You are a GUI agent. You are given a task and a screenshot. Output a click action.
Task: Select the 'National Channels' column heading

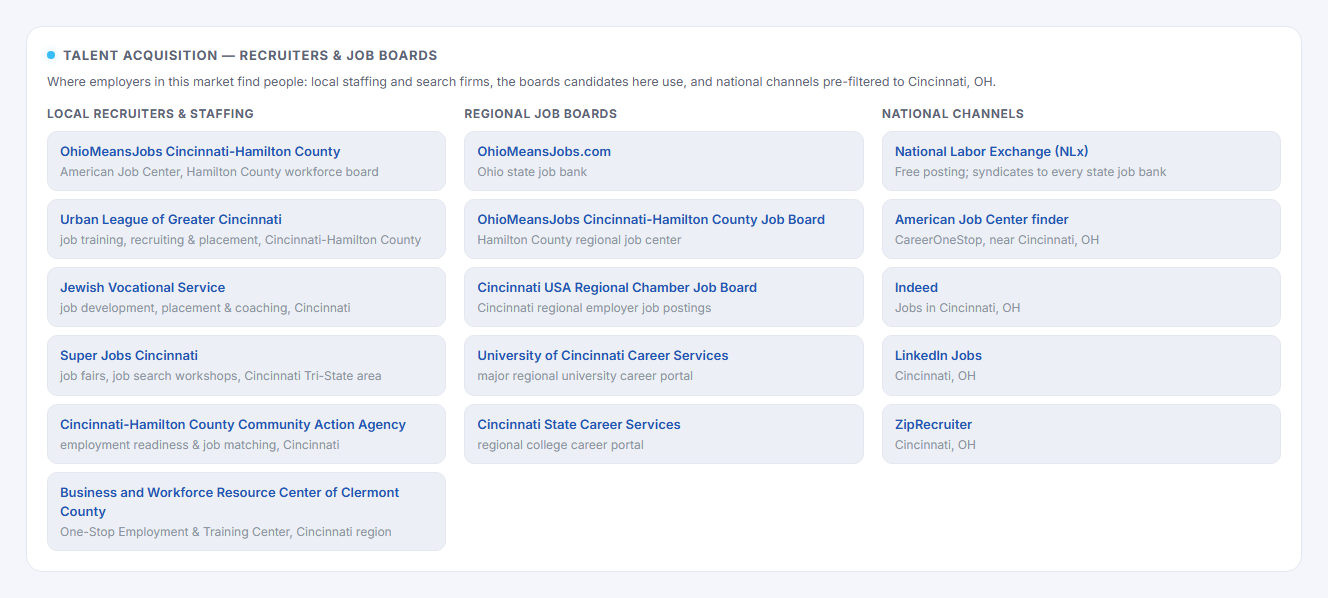click(953, 114)
